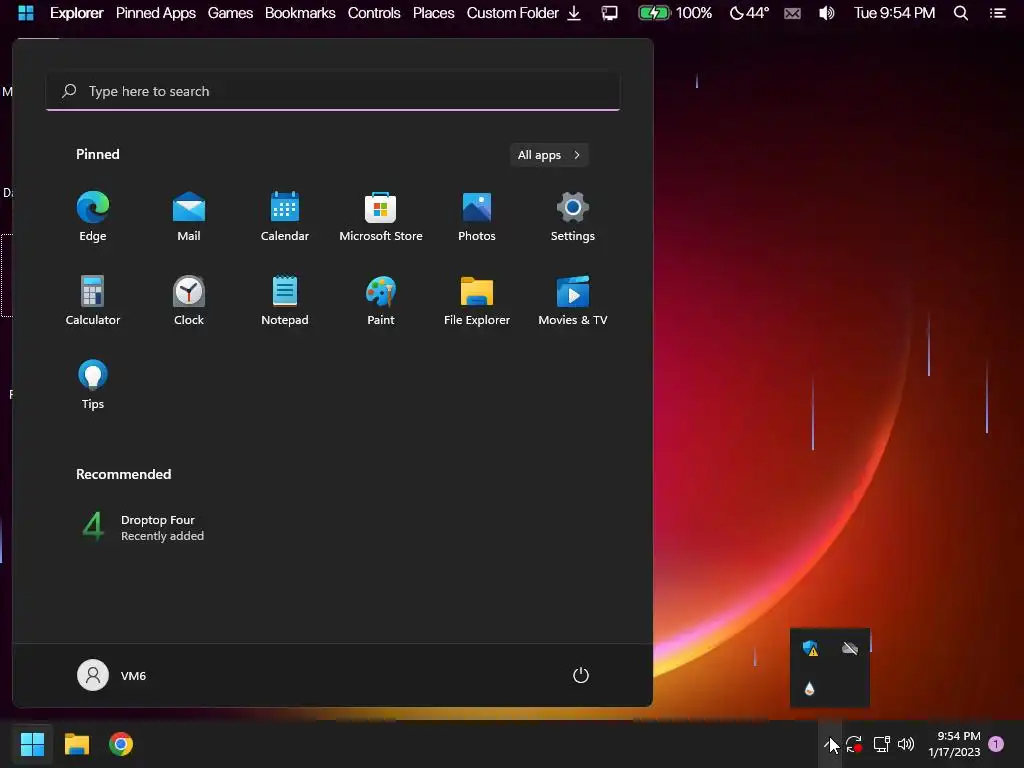Click the monitor icon in top bar
Image resolution: width=1024 pixels, height=768 pixels.
point(609,13)
